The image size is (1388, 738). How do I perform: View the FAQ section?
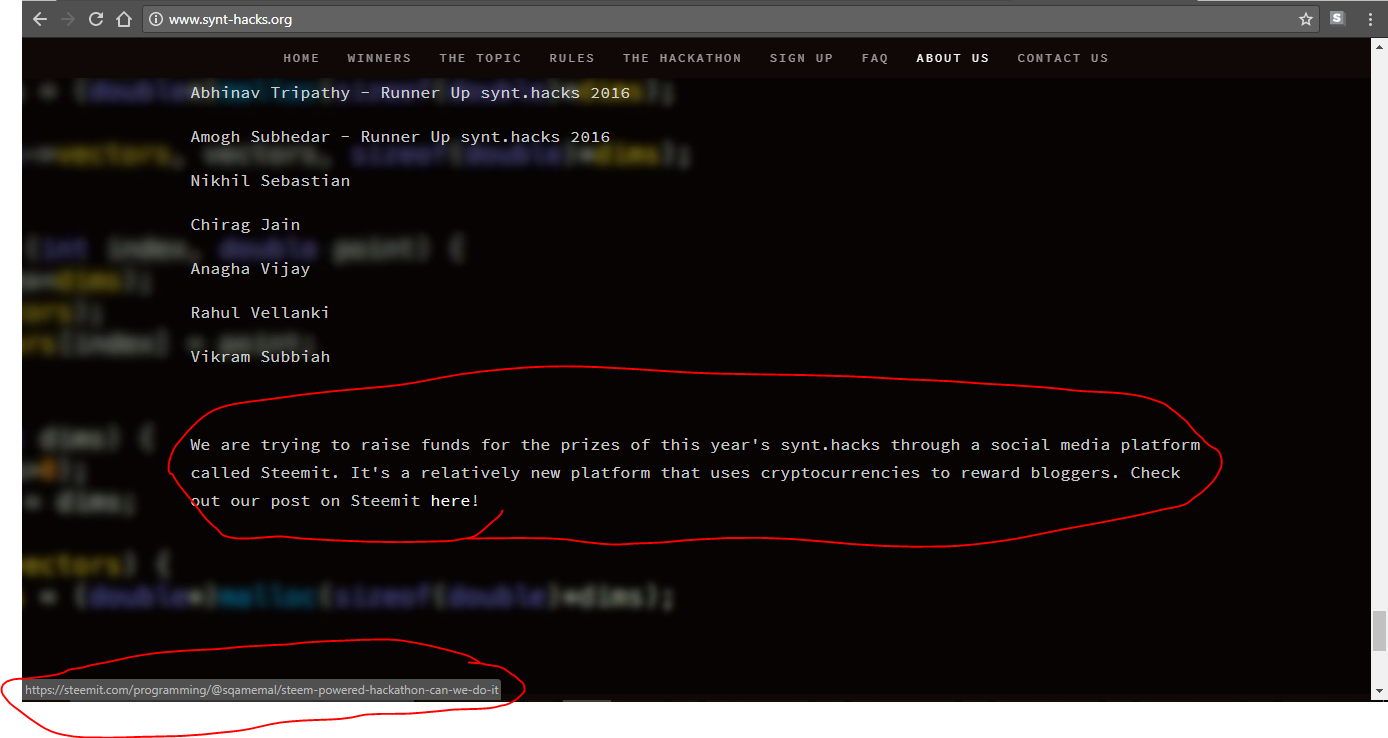[875, 58]
